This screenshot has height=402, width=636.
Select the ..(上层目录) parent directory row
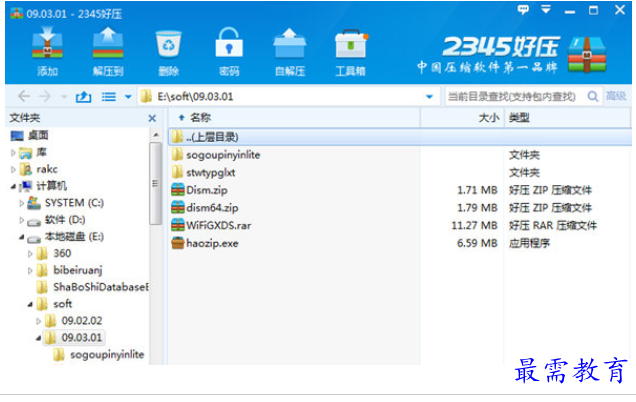point(400,137)
